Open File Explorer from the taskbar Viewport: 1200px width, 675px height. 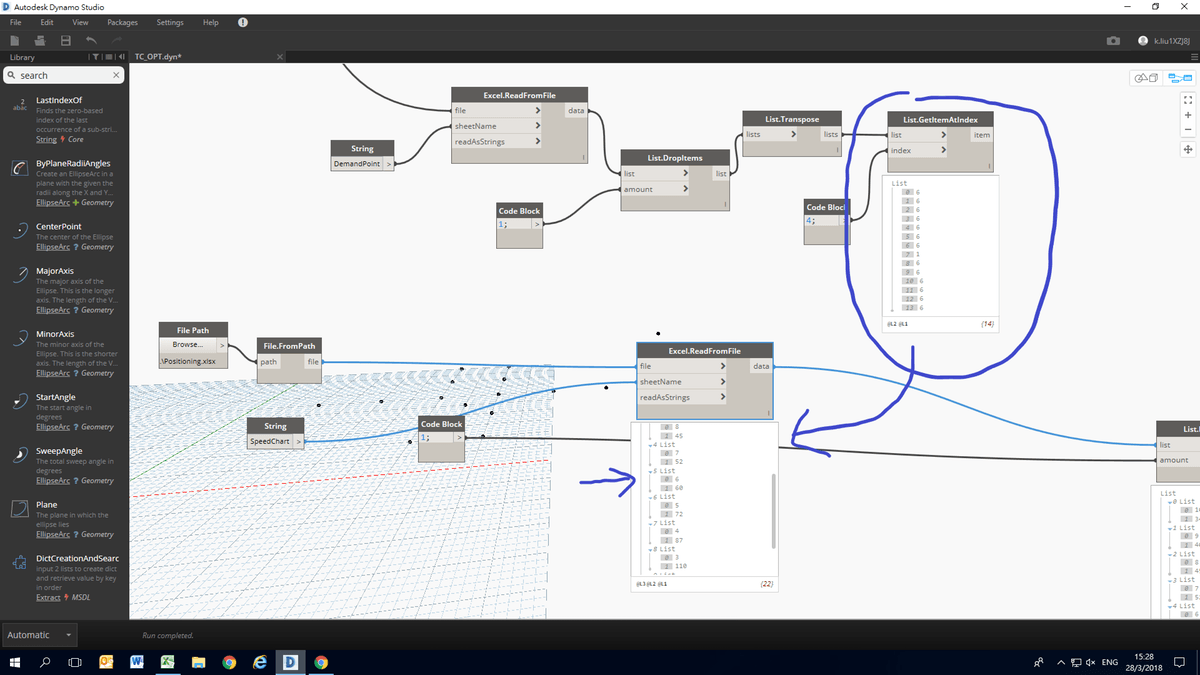(x=198, y=662)
